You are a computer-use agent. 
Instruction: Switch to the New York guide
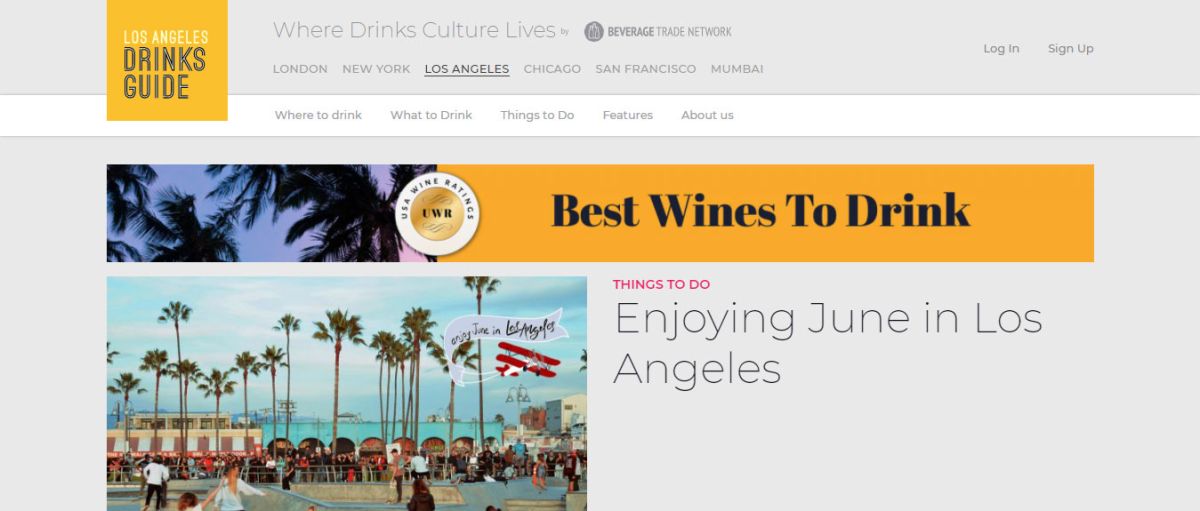[x=376, y=69]
